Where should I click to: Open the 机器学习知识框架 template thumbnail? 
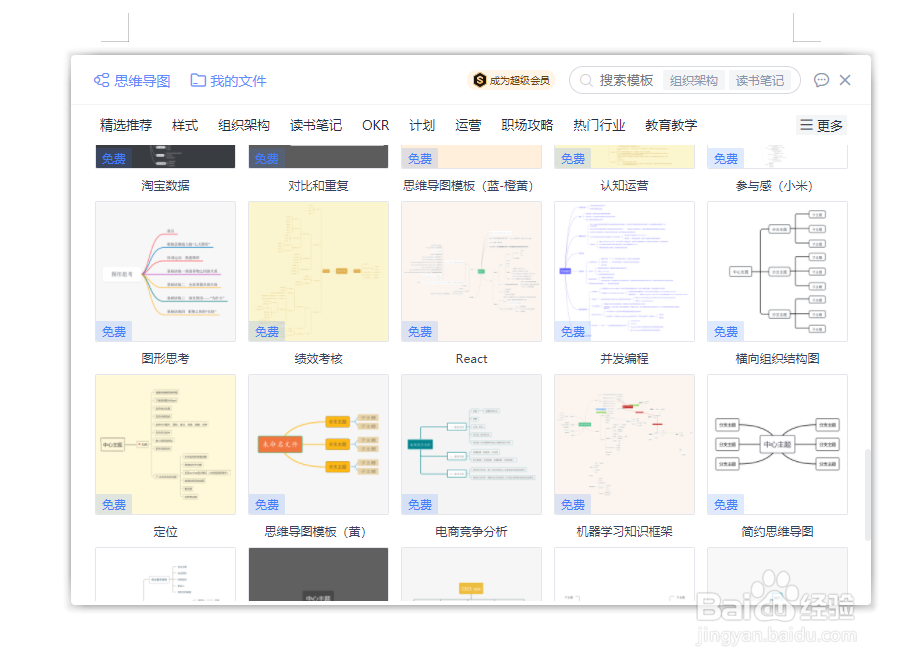[x=624, y=444]
